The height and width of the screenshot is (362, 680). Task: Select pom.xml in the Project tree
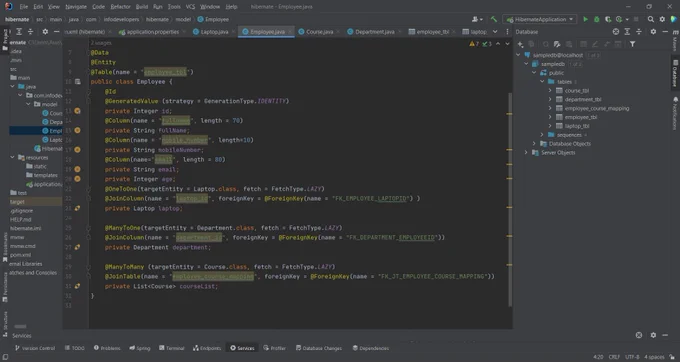(x=20, y=255)
